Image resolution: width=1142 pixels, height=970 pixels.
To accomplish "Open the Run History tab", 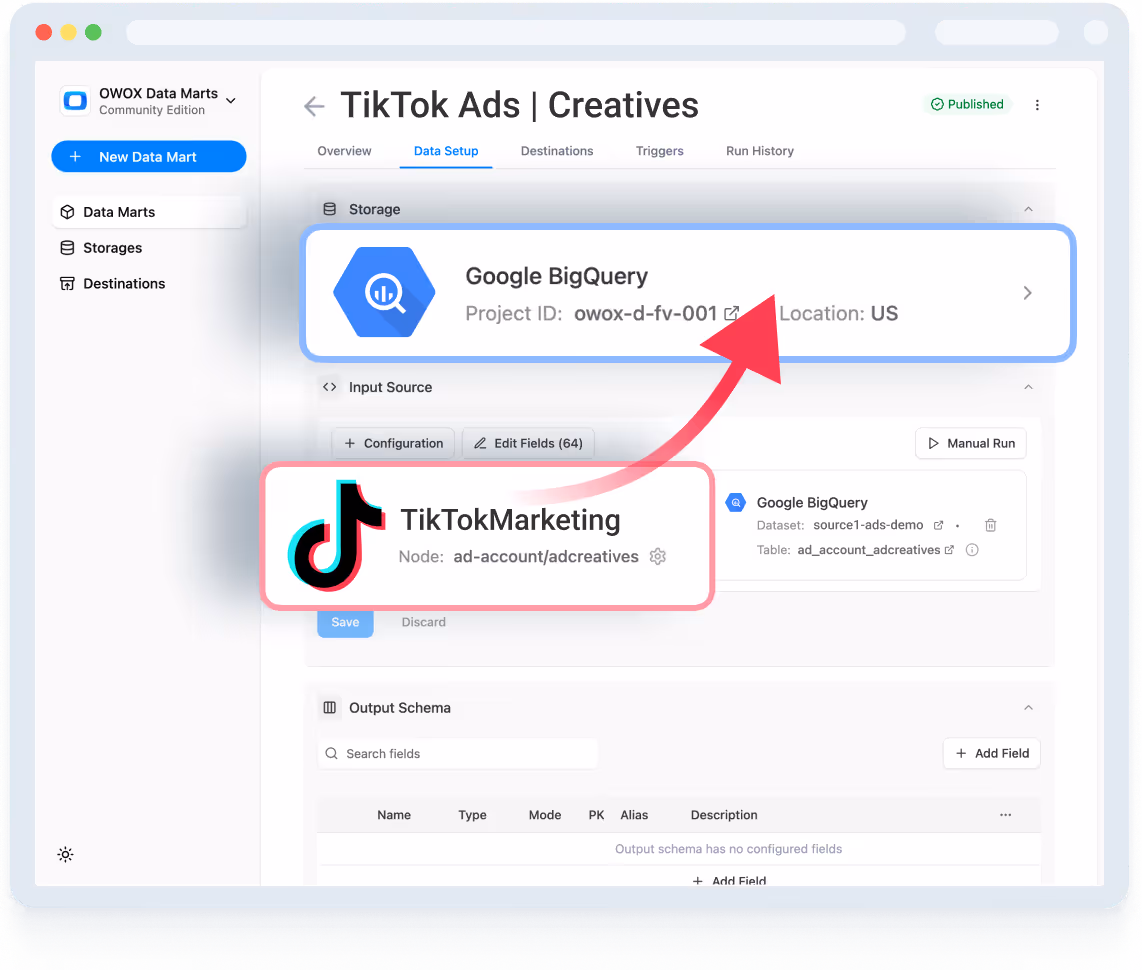I will pos(760,151).
